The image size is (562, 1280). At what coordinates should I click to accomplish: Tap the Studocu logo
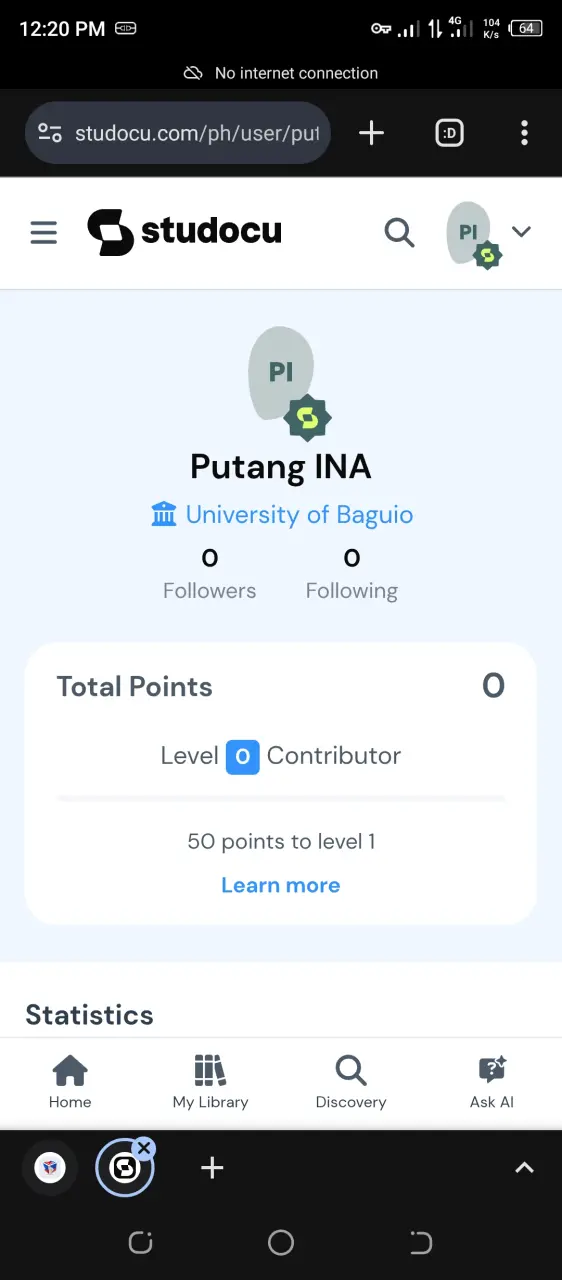(184, 232)
